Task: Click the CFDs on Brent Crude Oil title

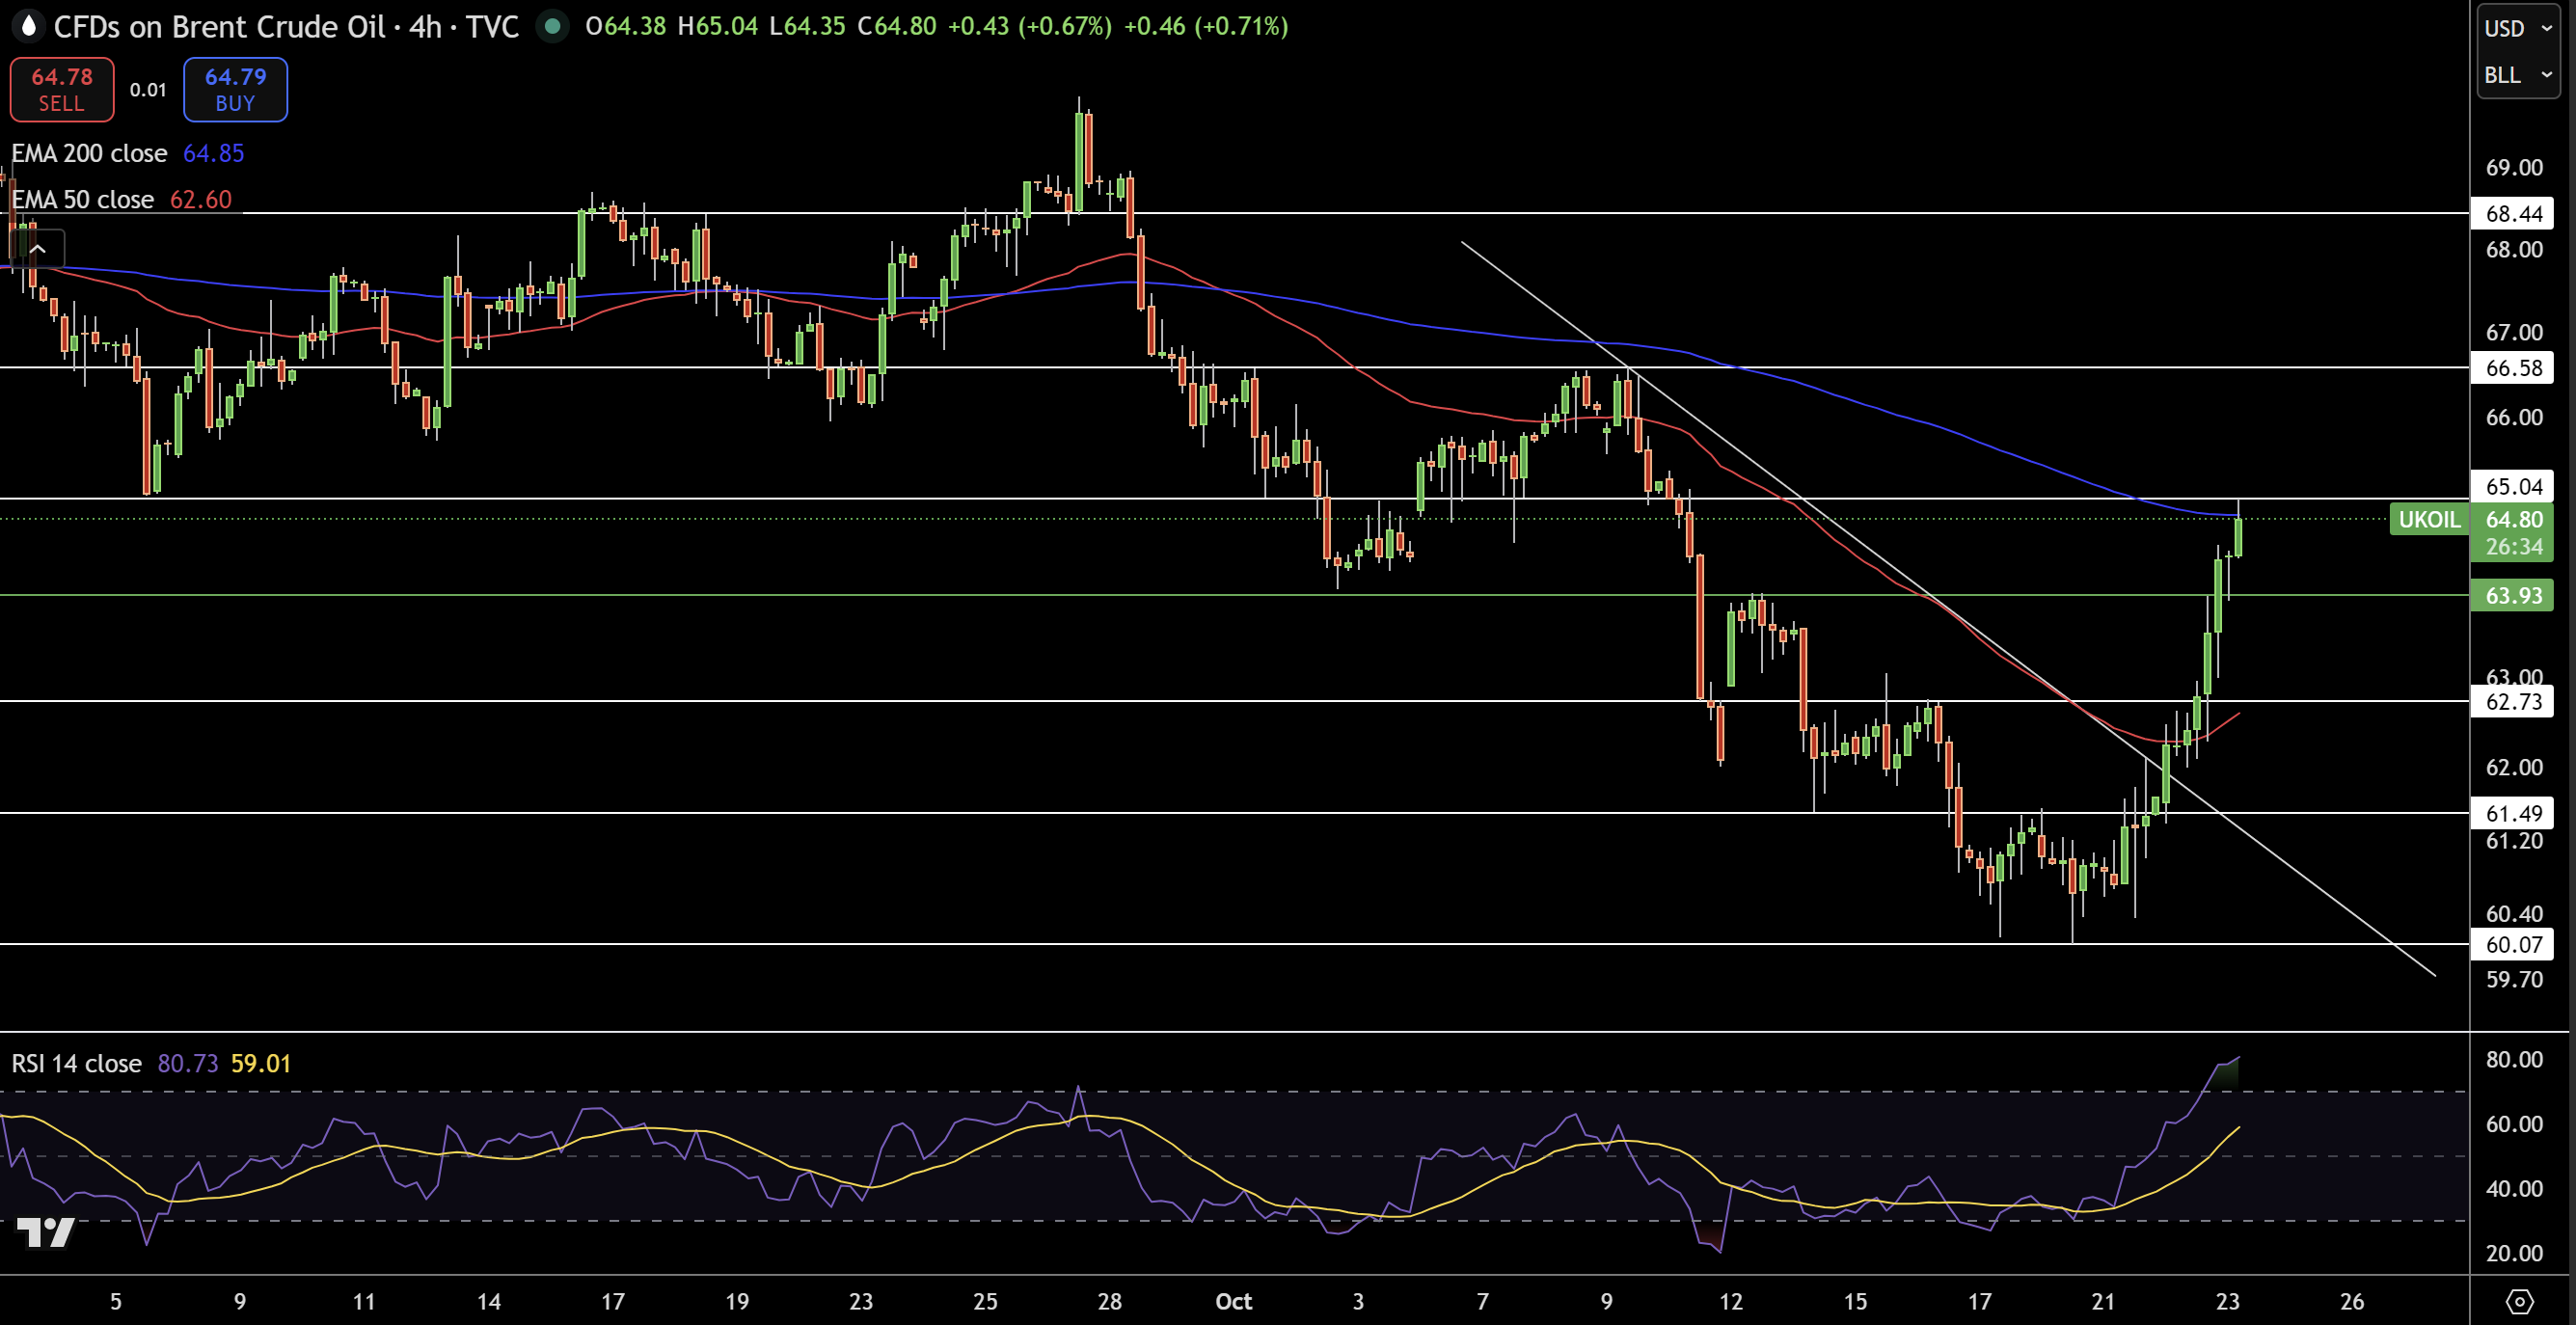Action: (x=218, y=26)
